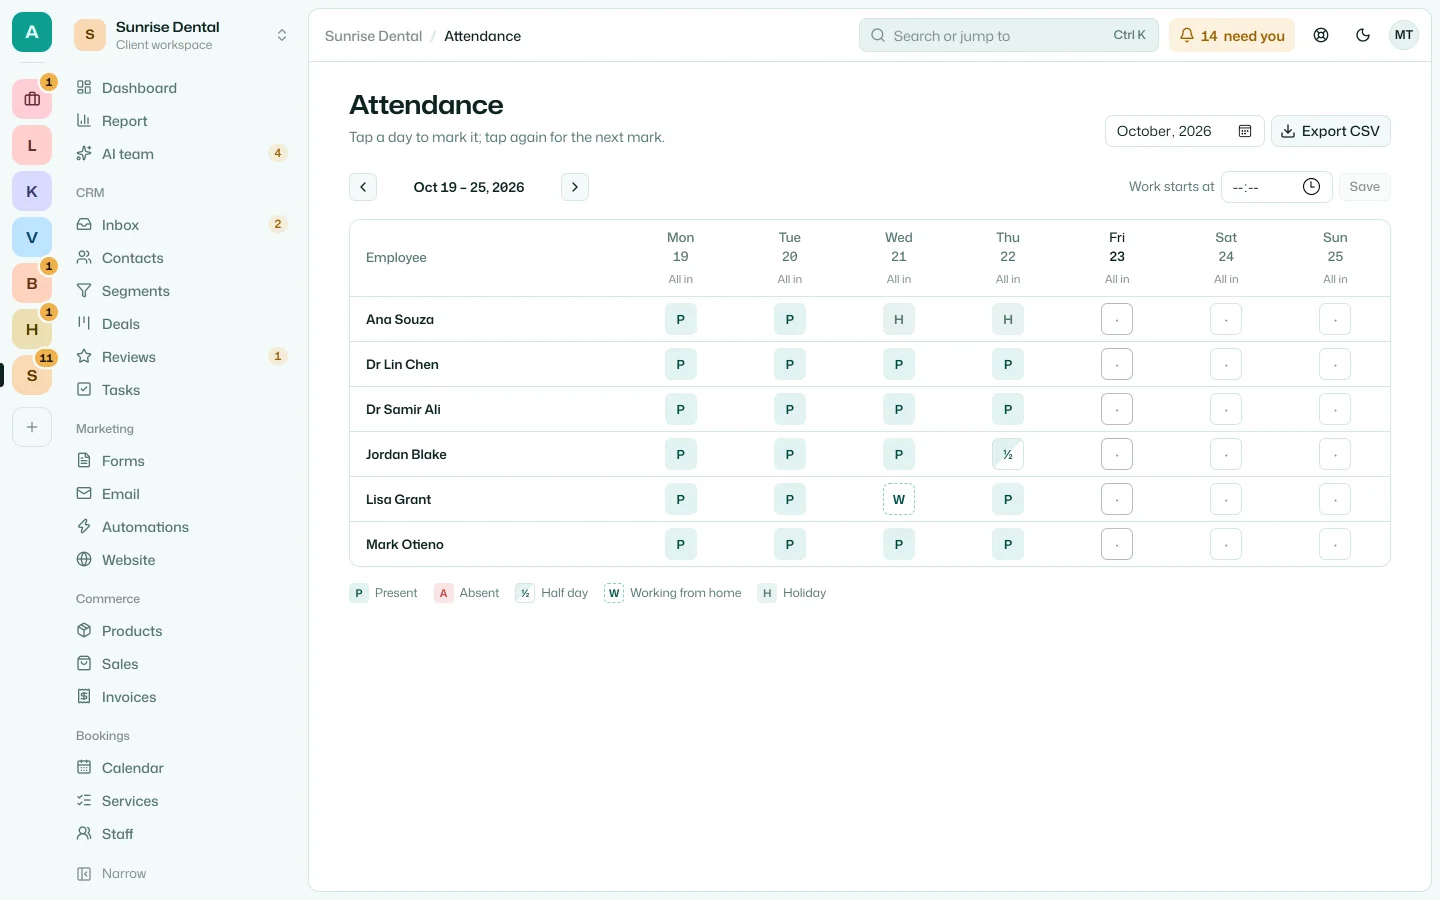Switch to the H workspace avatar

pyautogui.click(x=32, y=329)
